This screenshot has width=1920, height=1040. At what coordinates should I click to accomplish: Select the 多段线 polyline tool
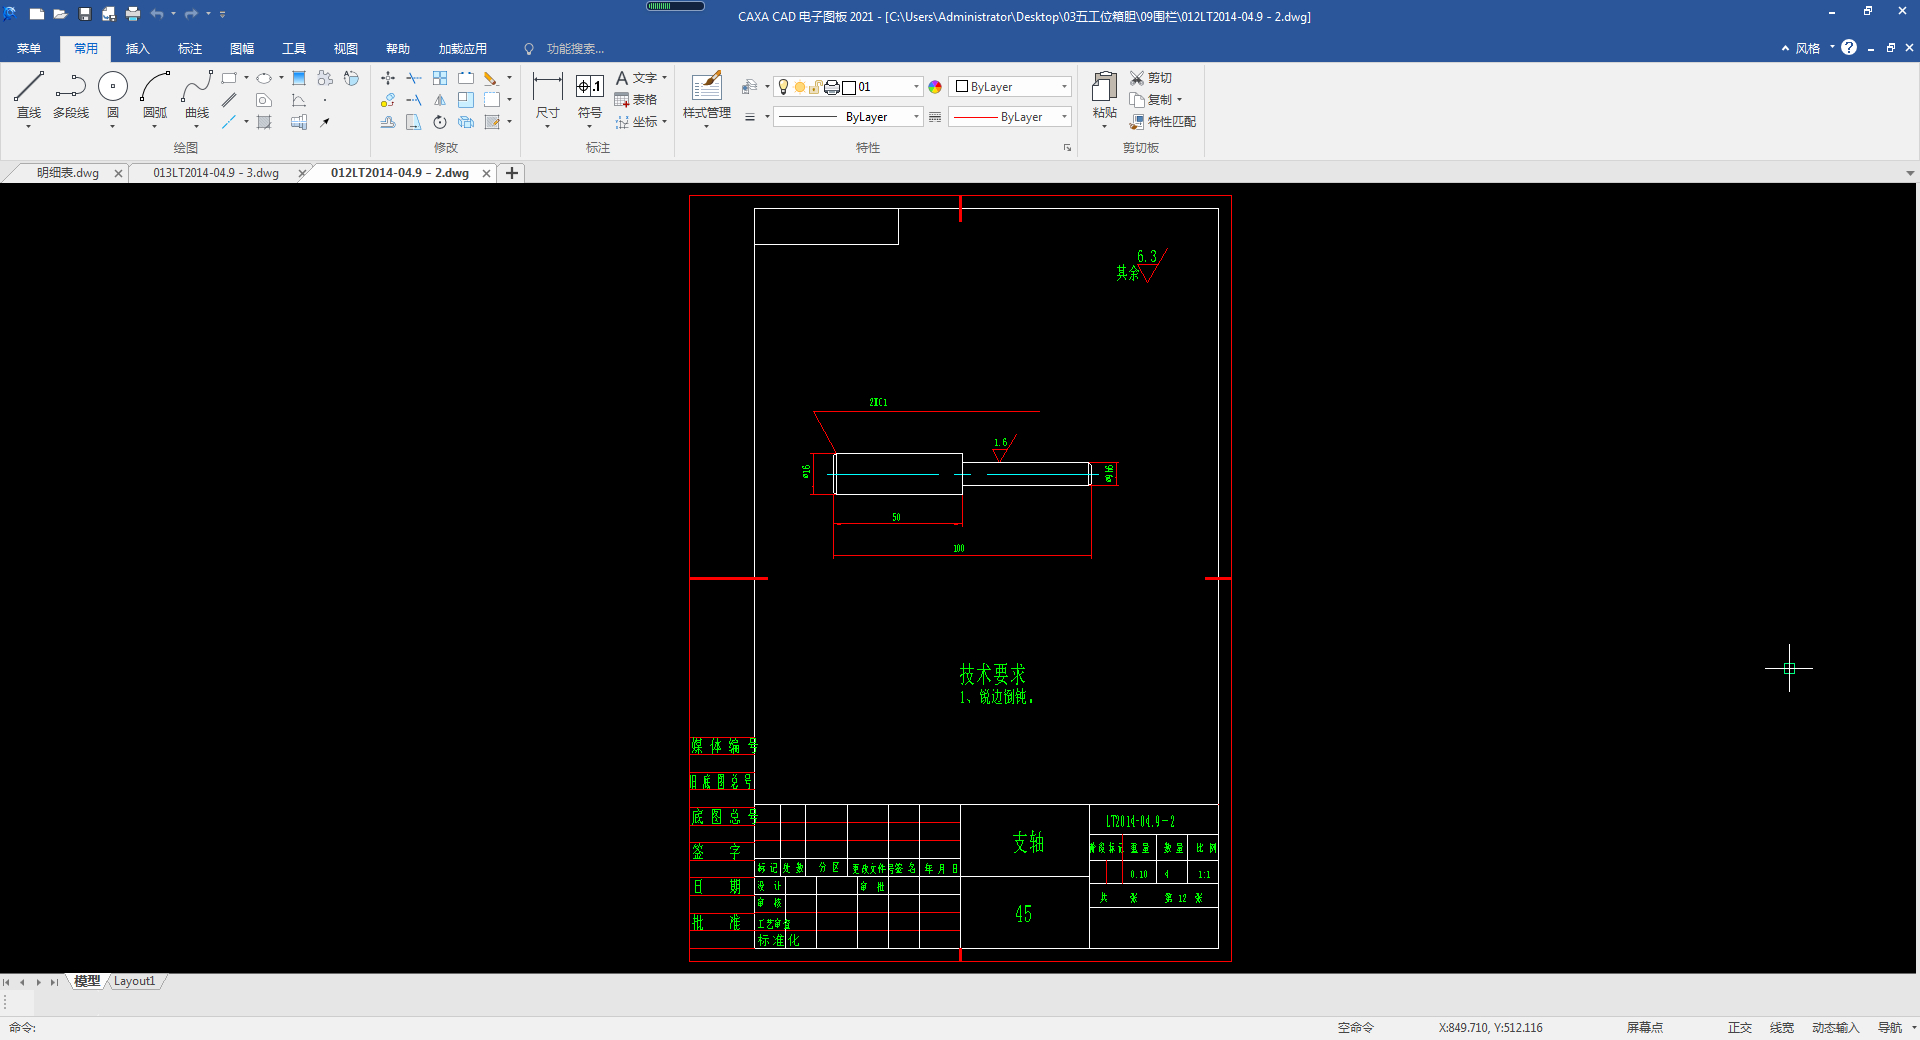[71, 97]
